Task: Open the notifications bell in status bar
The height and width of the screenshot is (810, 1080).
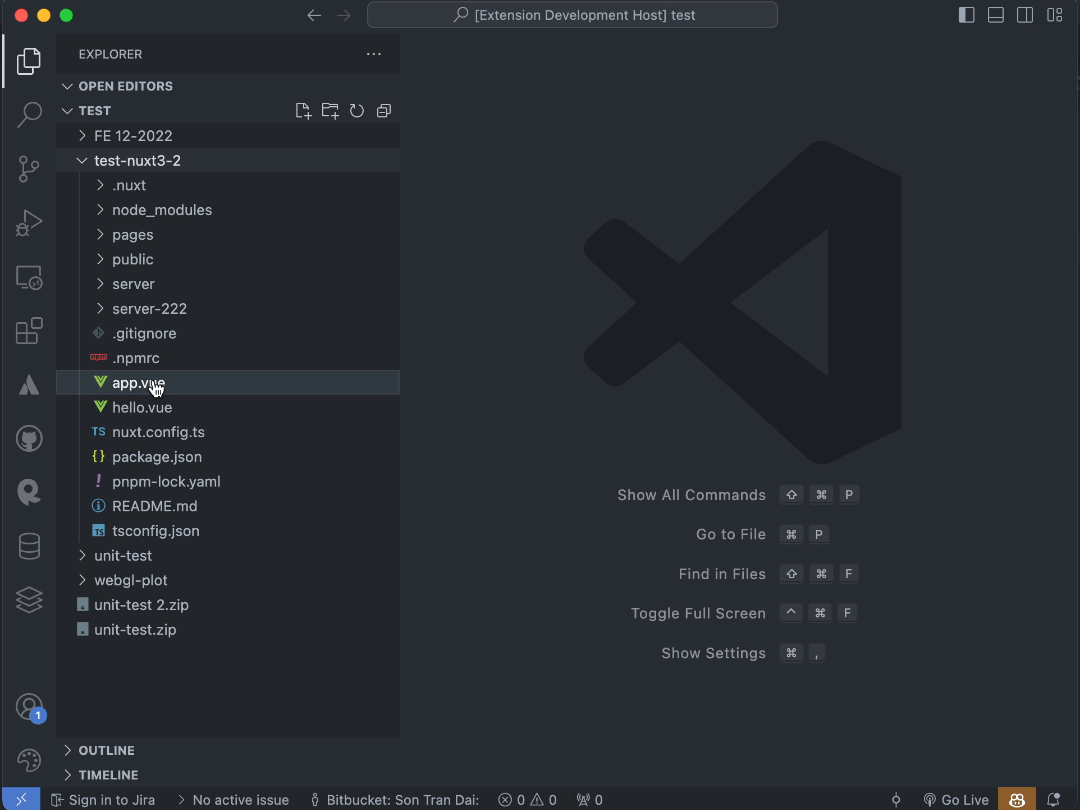Action: point(1053,800)
